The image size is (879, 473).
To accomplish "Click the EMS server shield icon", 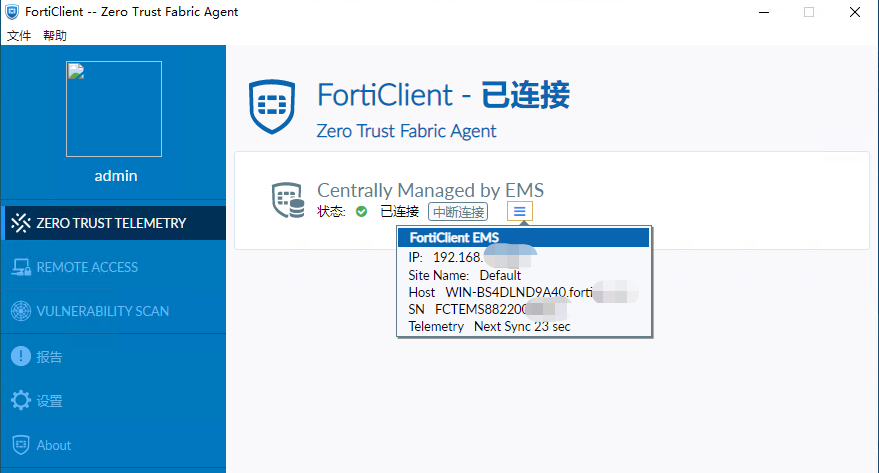I will (x=288, y=200).
